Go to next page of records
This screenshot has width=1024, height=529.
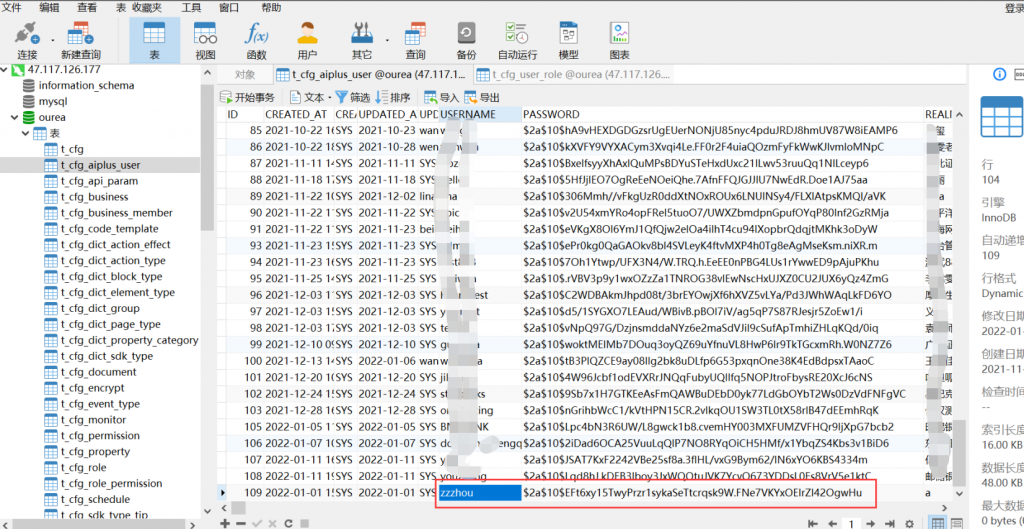coord(870,523)
